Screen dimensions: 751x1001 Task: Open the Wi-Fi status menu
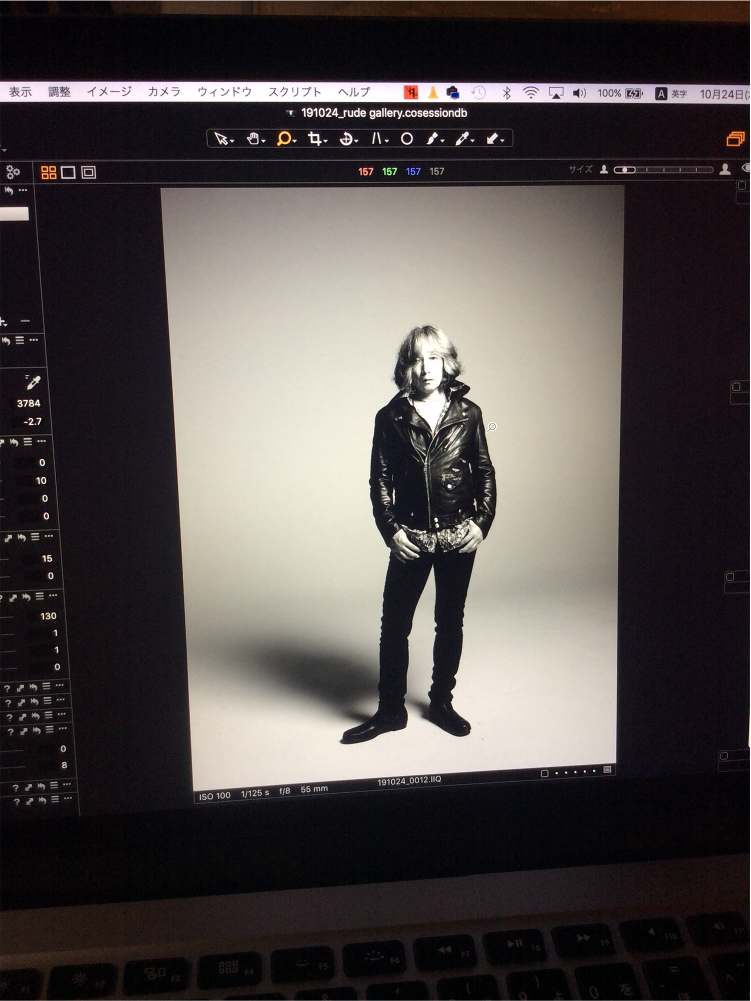(x=531, y=93)
